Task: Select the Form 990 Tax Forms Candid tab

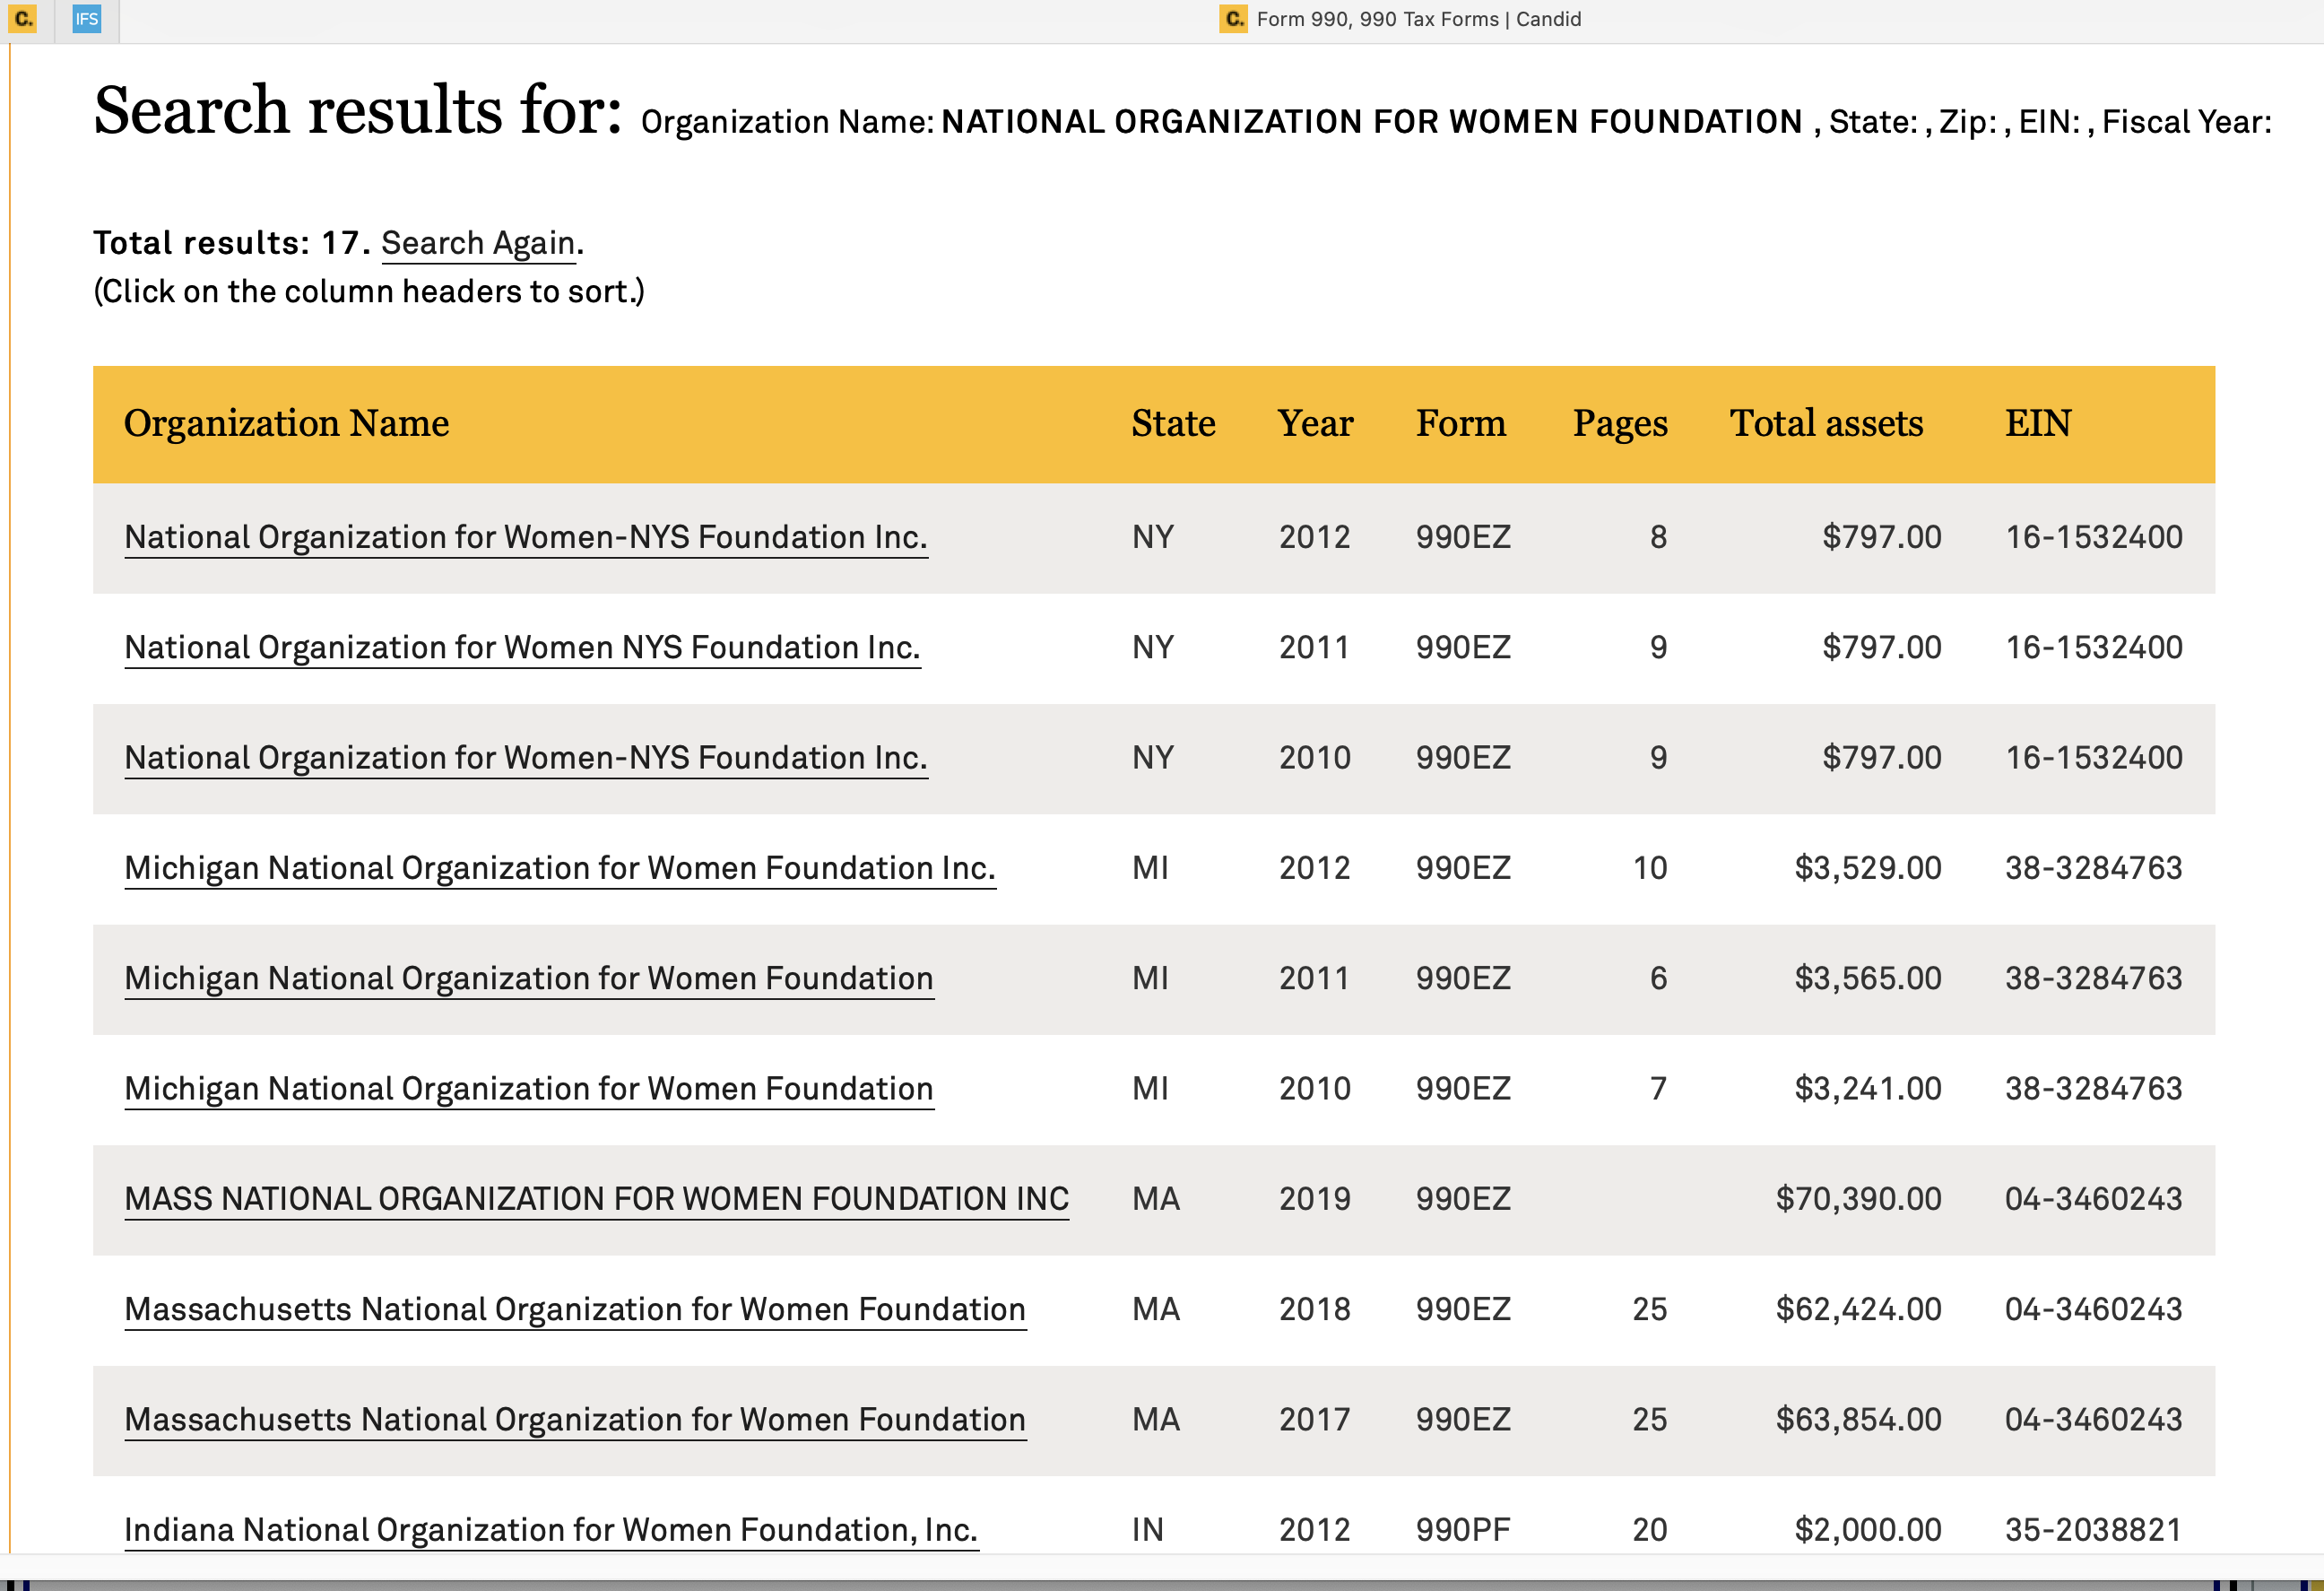Action: point(1400,19)
